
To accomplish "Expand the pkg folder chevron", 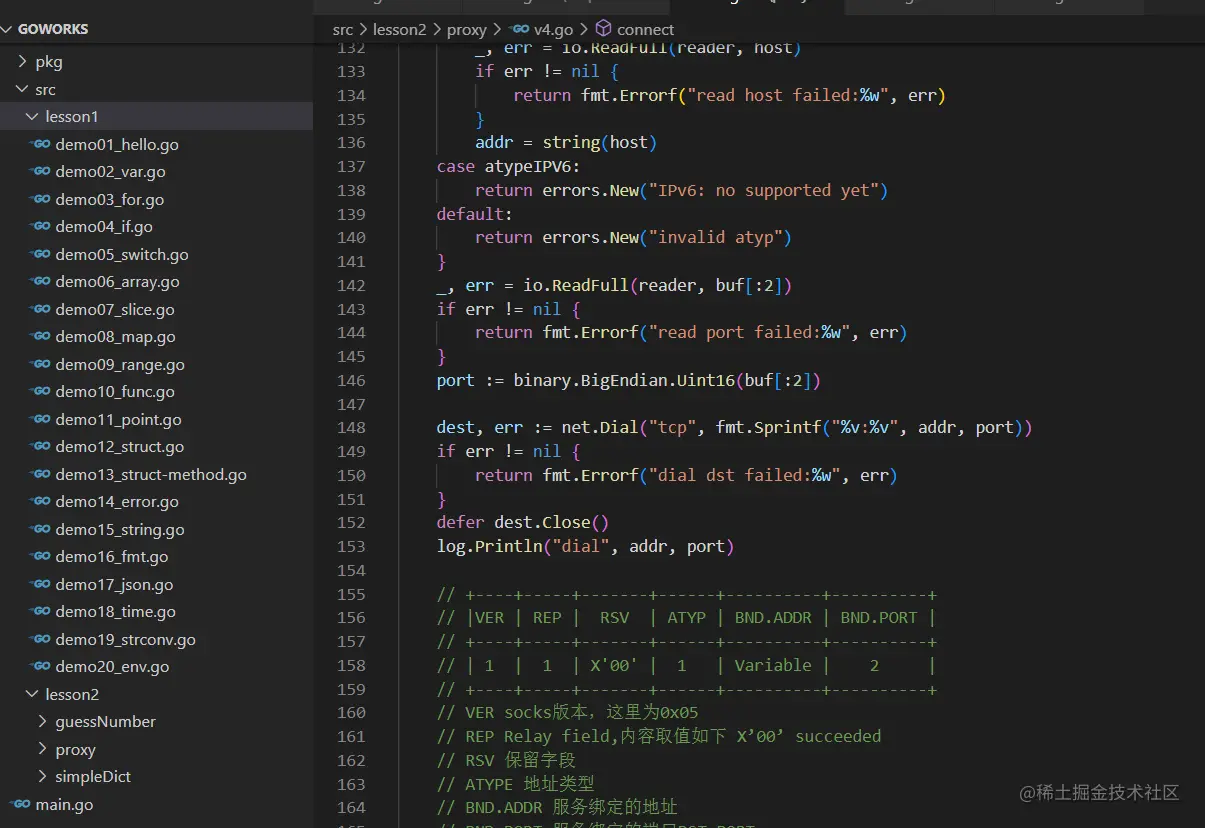I will (x=22, y=62).
